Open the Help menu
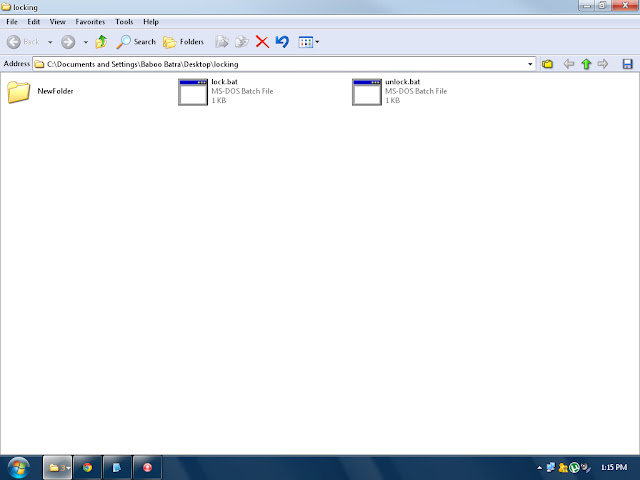This screenshot has width=640, height=480. (x=151, y=22)
